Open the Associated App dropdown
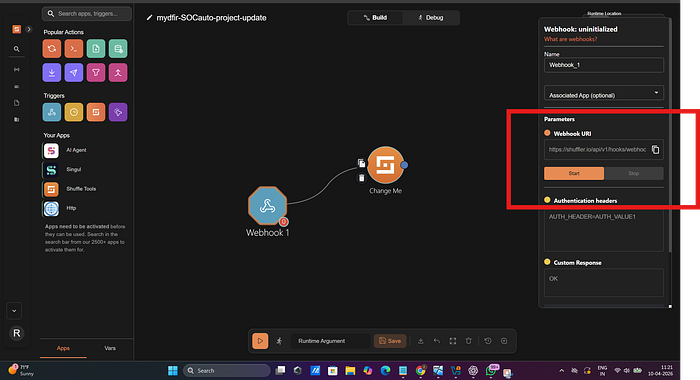 (604, 93)
